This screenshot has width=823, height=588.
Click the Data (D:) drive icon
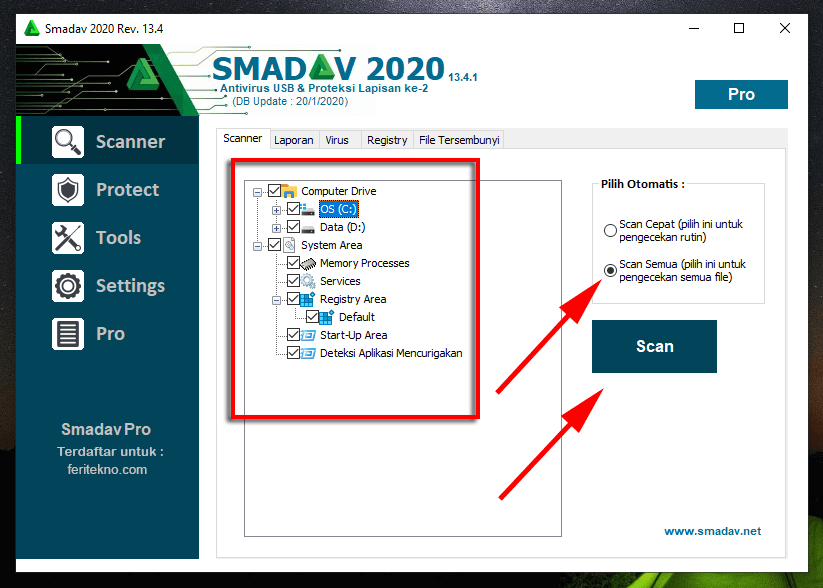point(308,228)
